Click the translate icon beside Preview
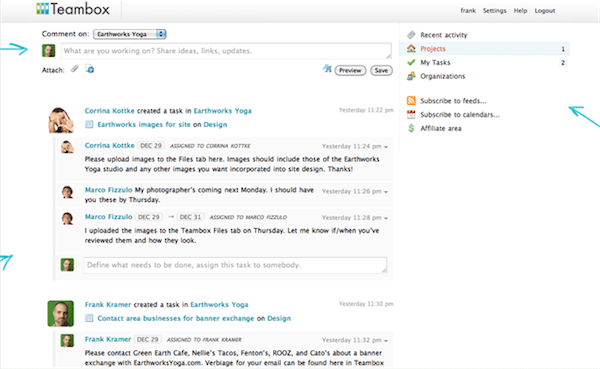Screen dimensions: 600x369 coord(327,69)
